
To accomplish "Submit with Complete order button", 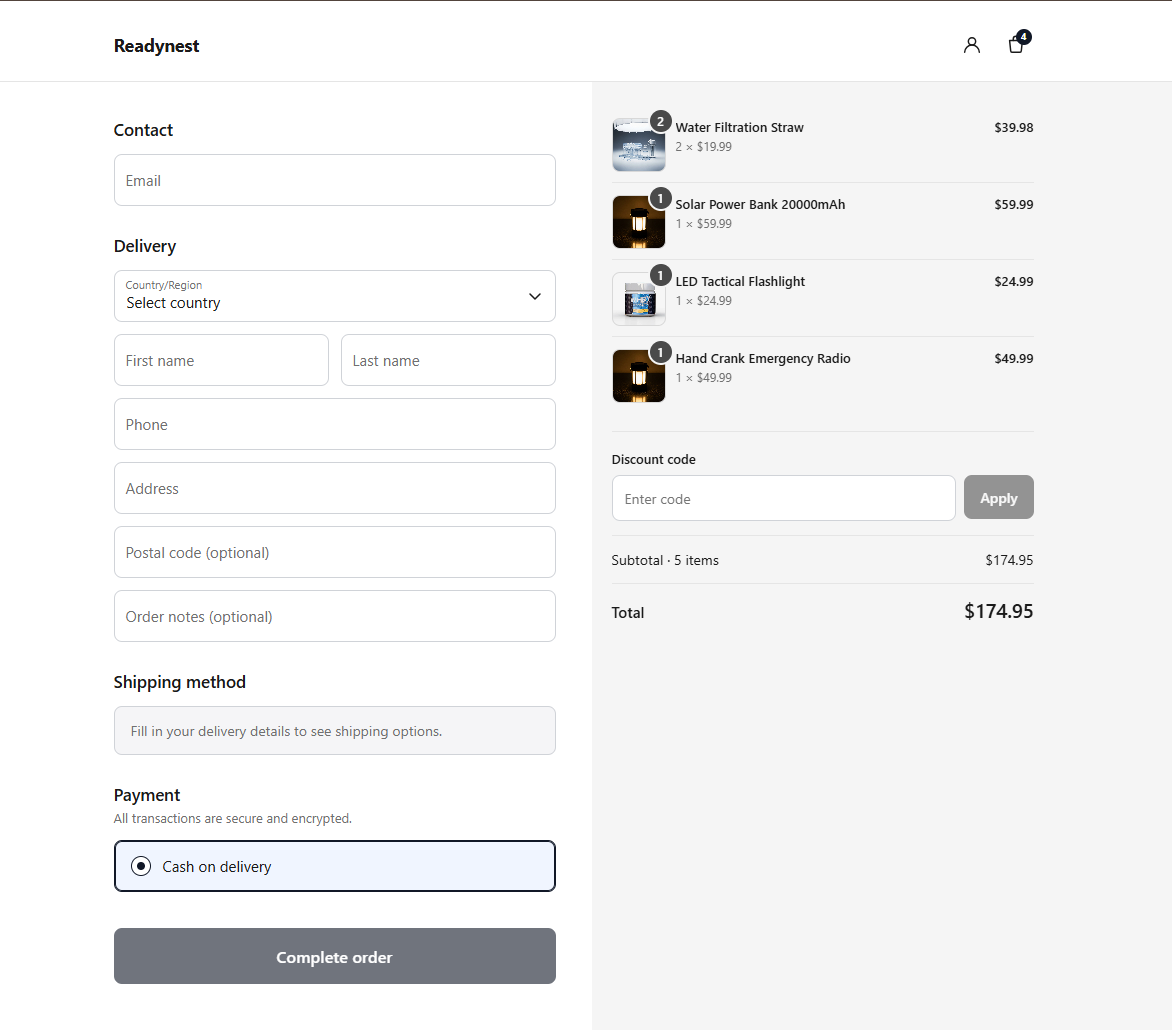I will coord(334,956).
